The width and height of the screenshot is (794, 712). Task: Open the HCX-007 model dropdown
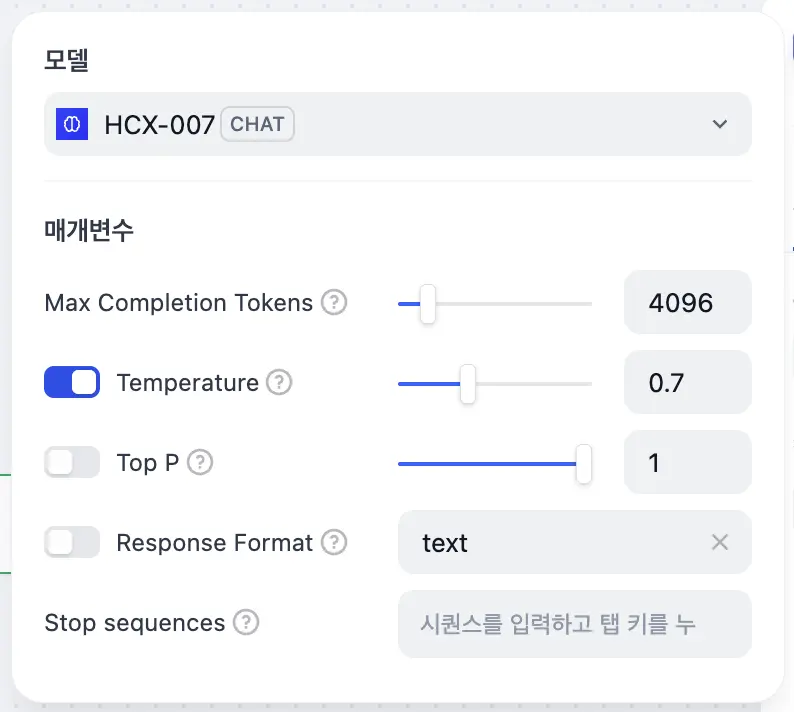[397, 124]
